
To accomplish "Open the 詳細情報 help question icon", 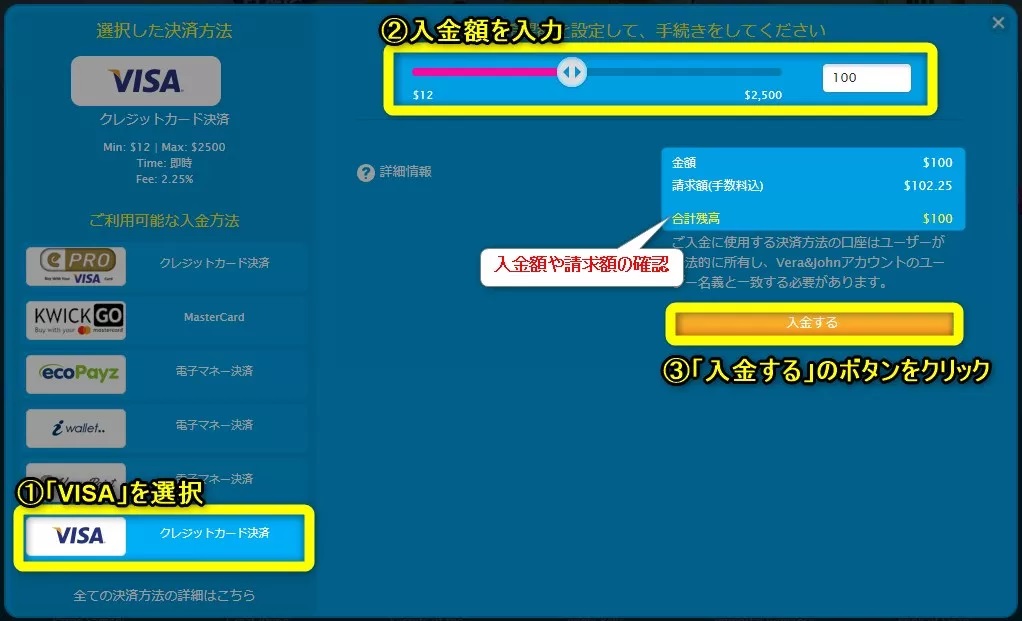I will [x=366, y=173].
